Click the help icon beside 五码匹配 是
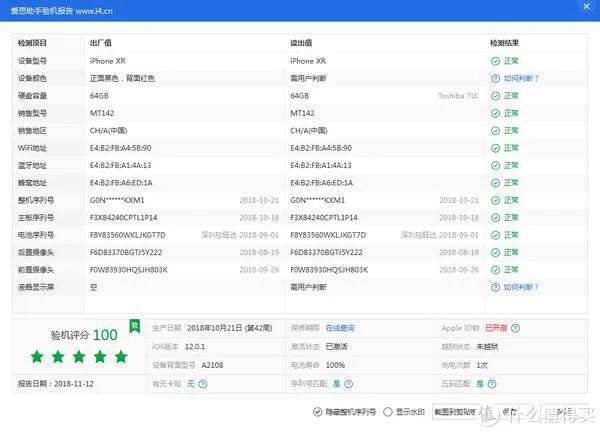Image resolution: width=600 pixels, height=432 pixels. coord(492,384)
